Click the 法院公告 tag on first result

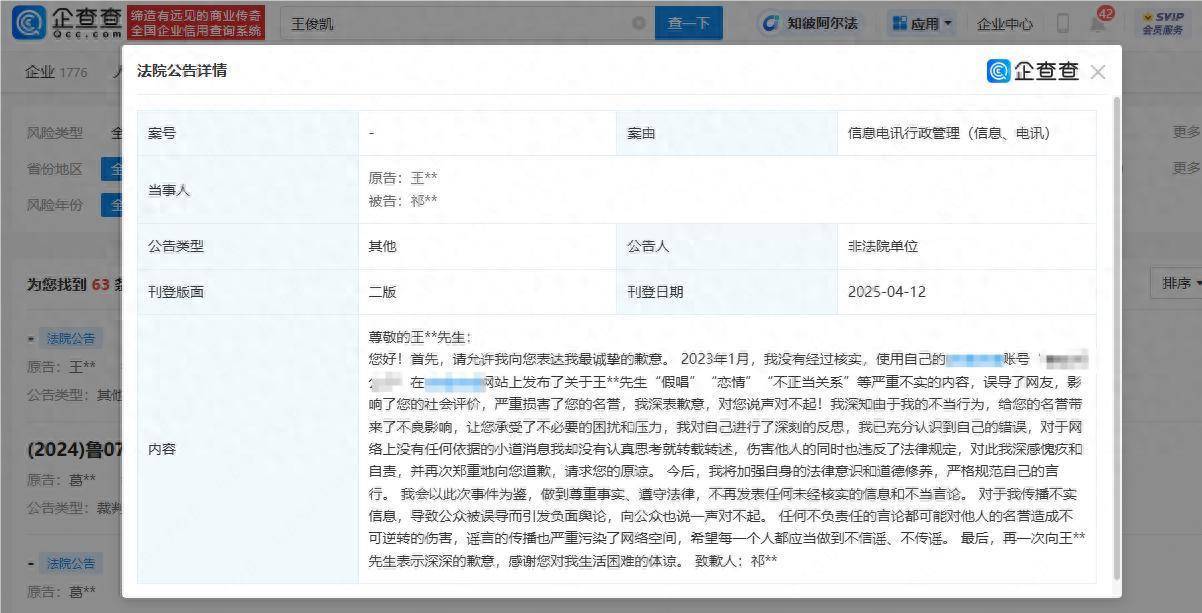tap(68, 338)
